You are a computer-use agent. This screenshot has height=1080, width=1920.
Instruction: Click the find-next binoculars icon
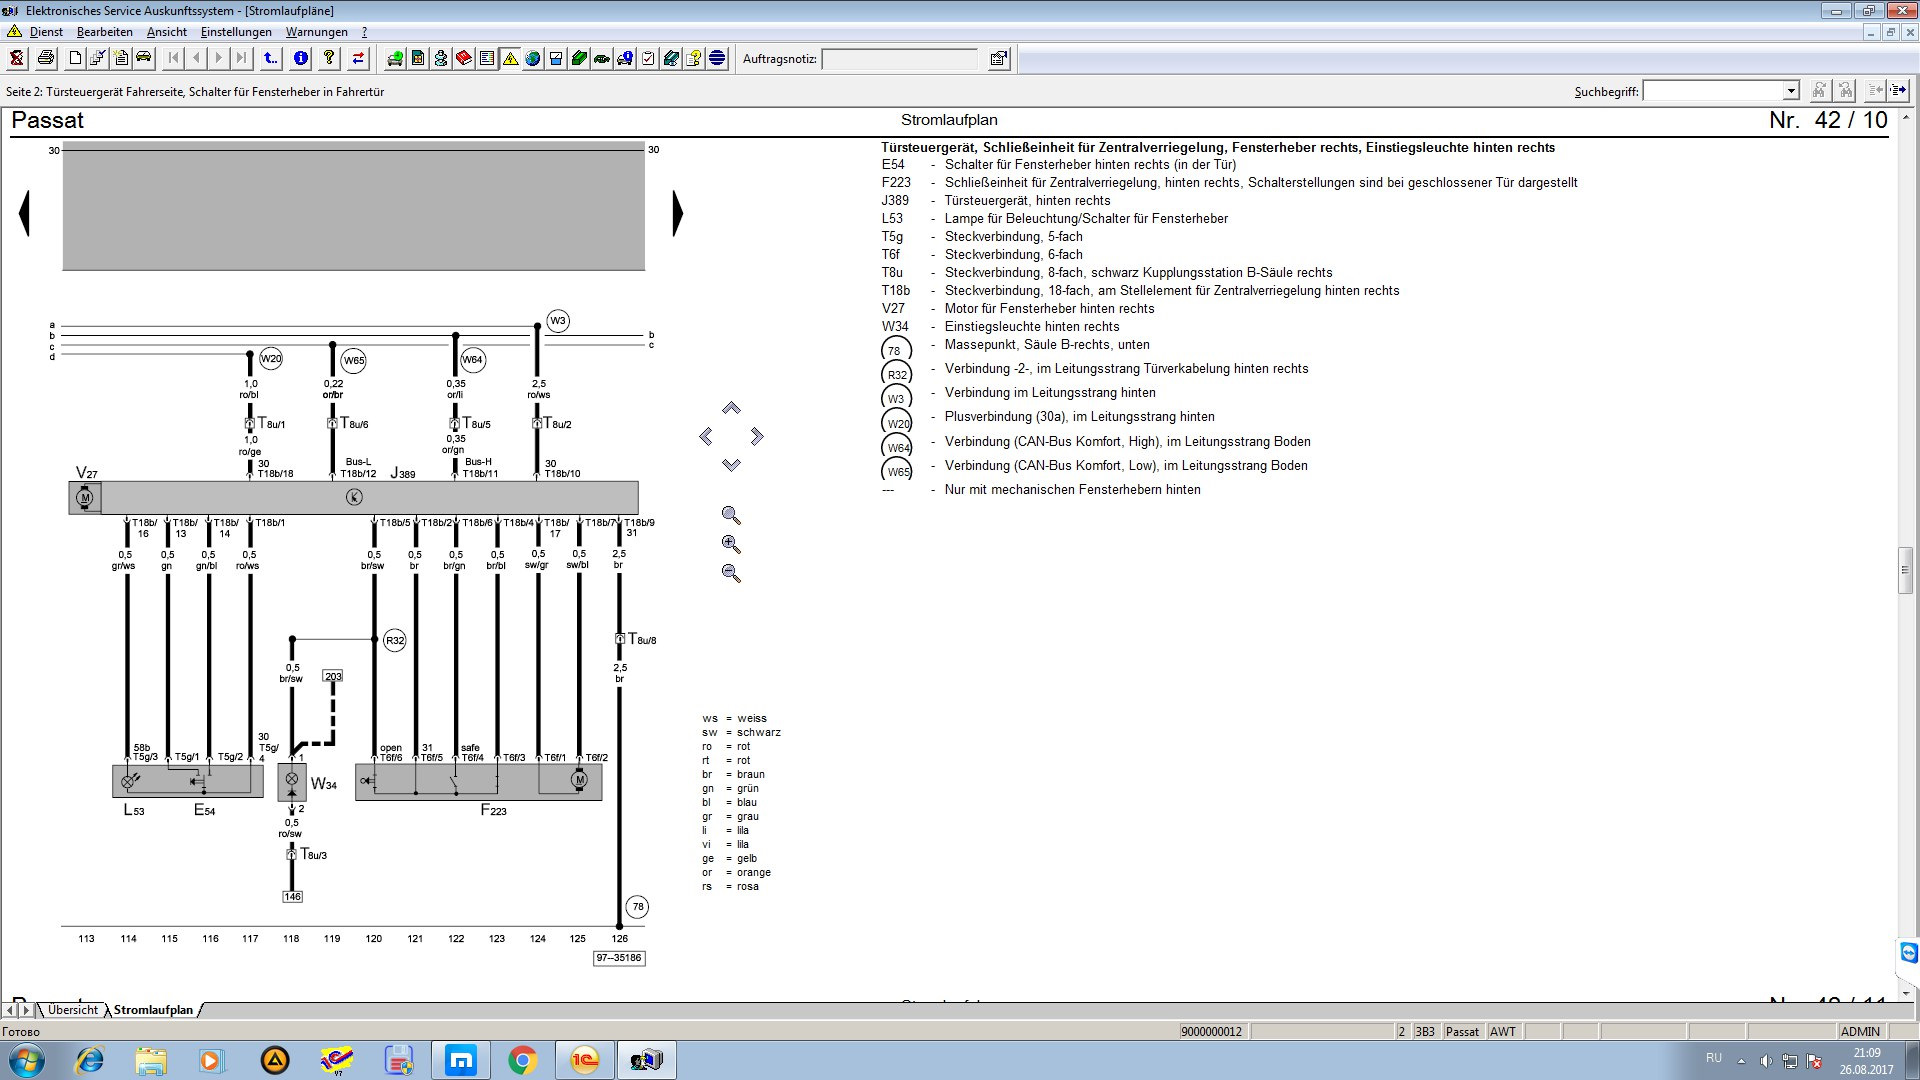[1820, 90]
